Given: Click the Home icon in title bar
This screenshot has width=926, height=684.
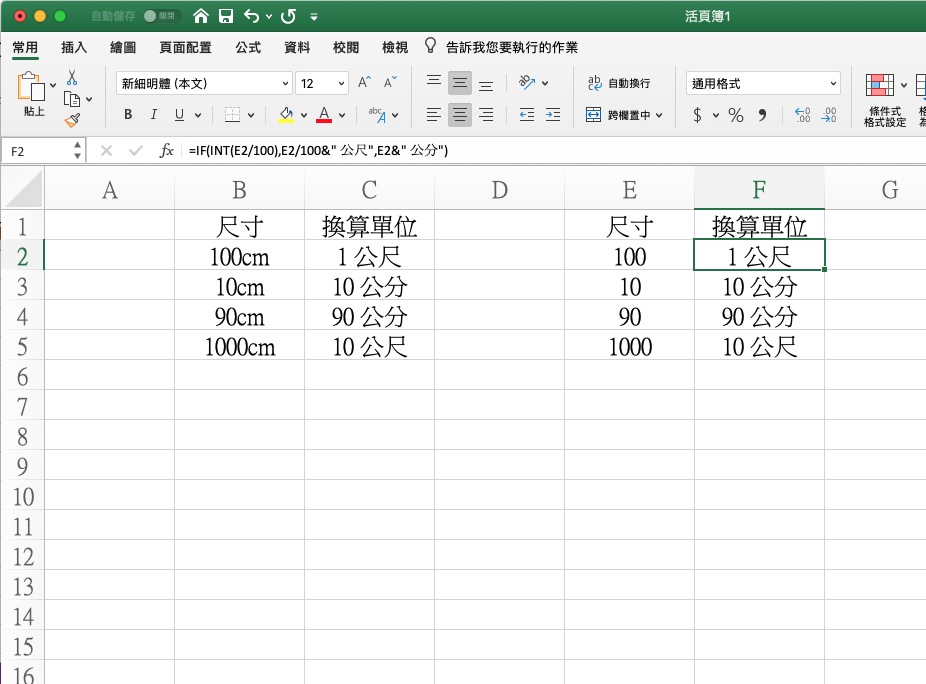Looking at the screenshot, I should (201, 16).
